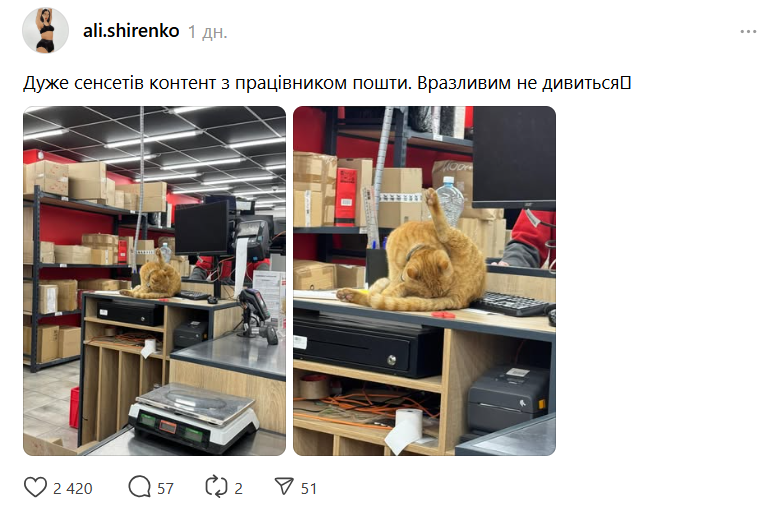Click the unrendered emoji at the caption's end
The image size is (762, 512).
pos(626,83)
